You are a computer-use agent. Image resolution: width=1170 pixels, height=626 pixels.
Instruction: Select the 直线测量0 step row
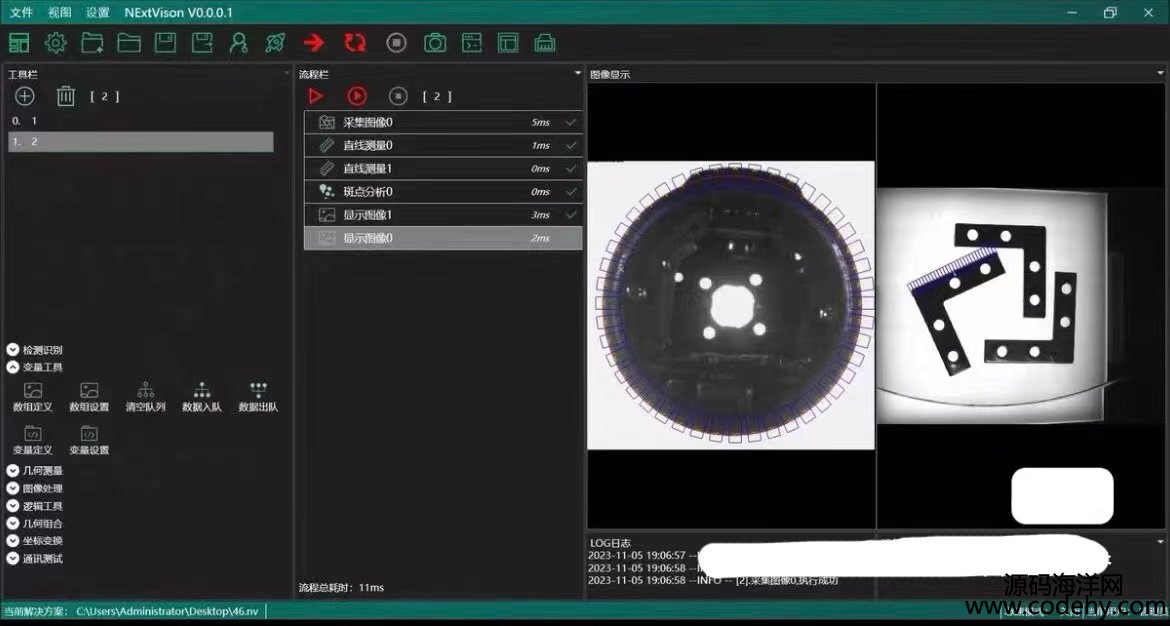pos(443,145)
